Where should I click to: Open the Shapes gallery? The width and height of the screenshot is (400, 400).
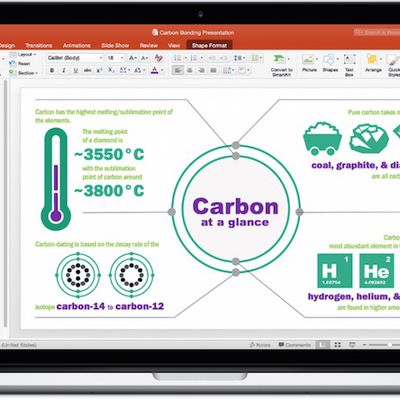pos(329,59)
